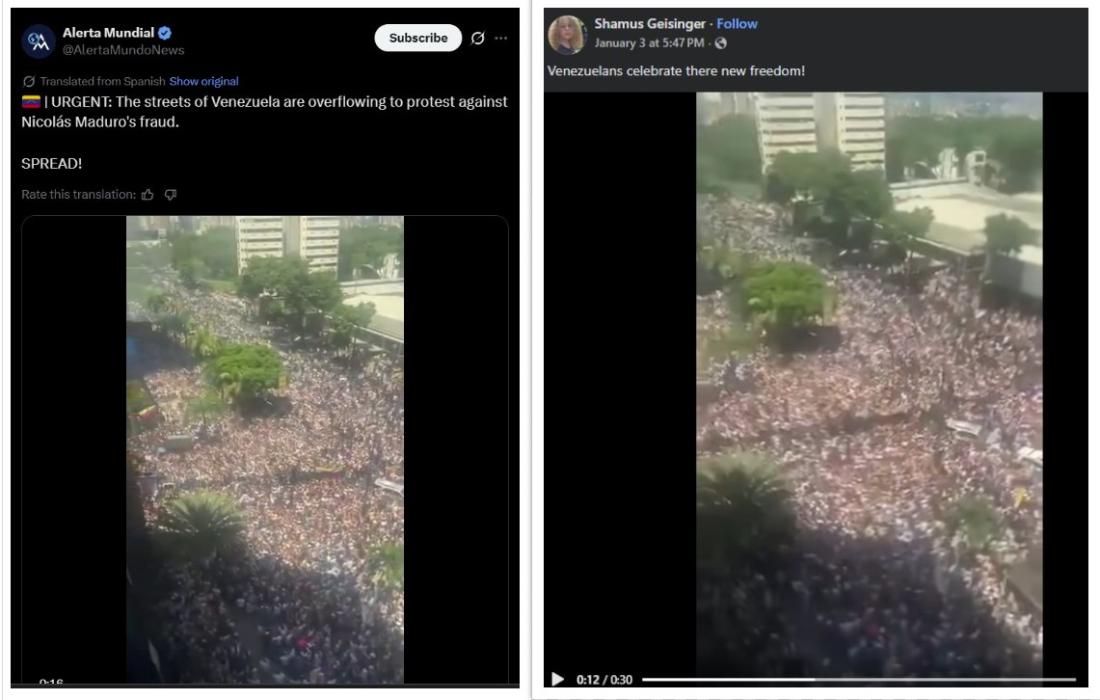Click the crowd video in the Facebook post

coord(869,382)
